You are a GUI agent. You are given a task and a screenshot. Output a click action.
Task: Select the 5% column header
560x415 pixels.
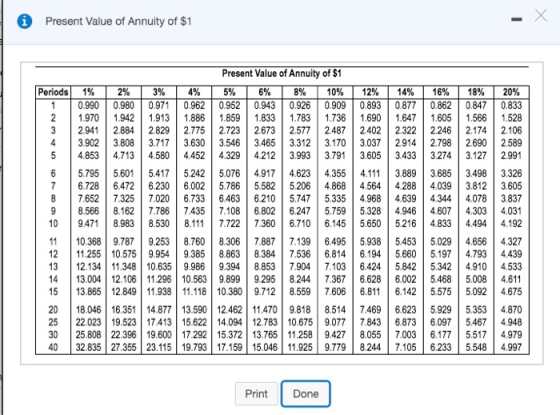[x=229, y=92]
